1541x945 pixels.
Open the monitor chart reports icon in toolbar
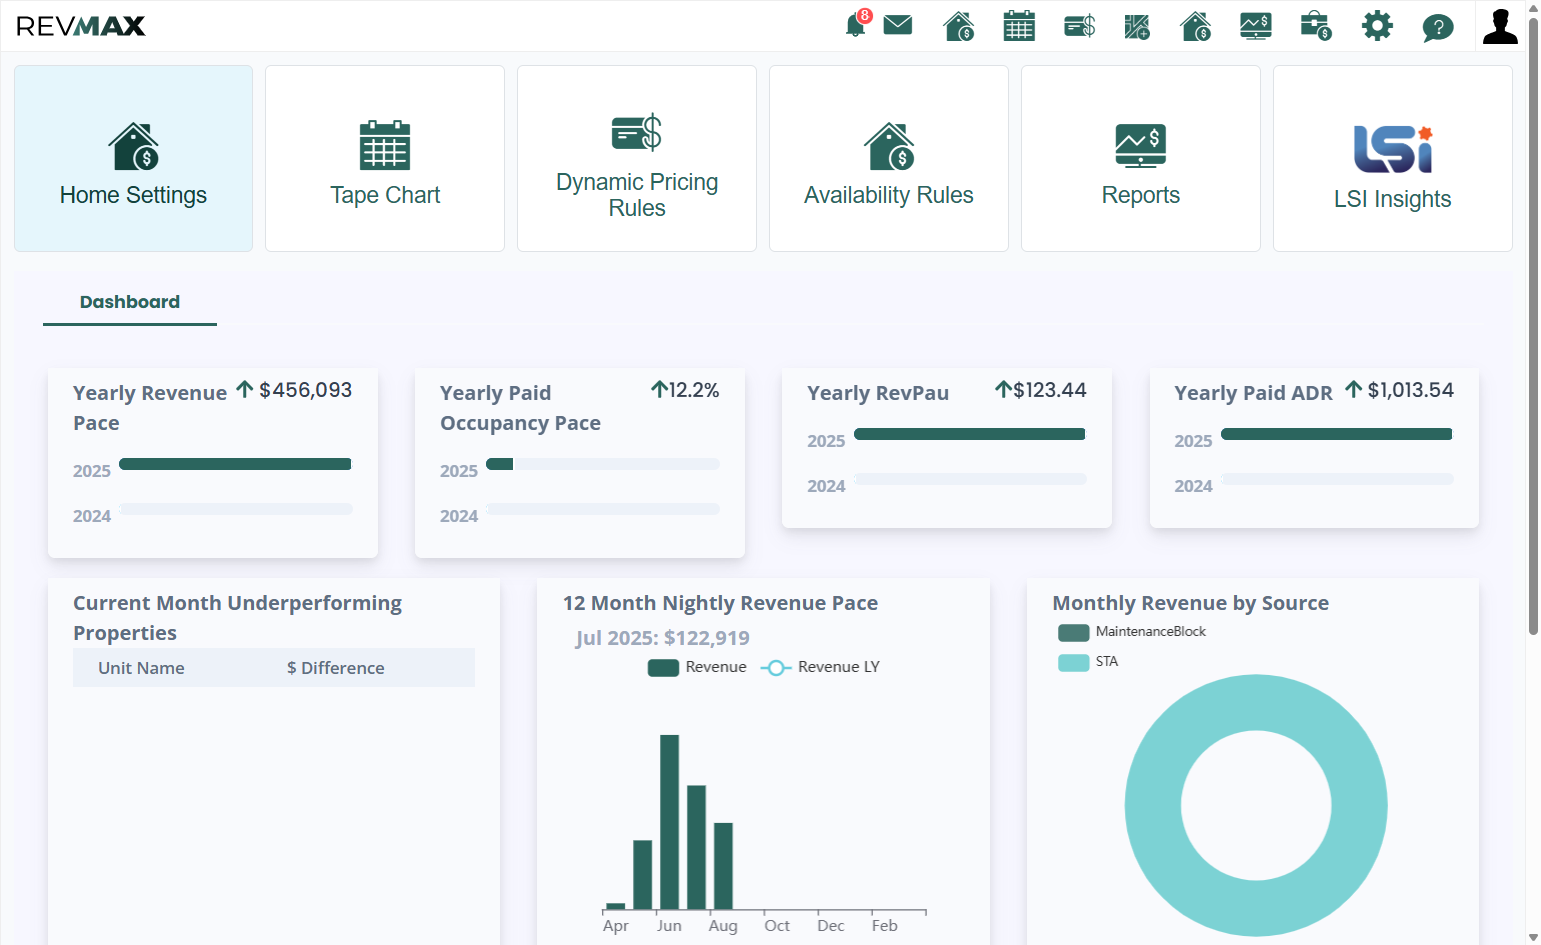point(1256,26)
